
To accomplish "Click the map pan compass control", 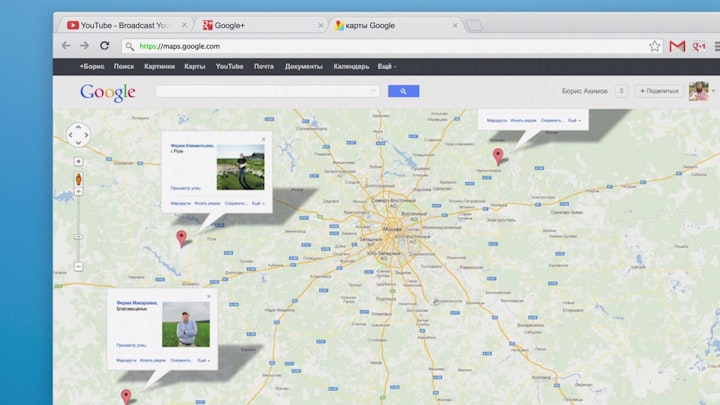I will coord(78,134).
